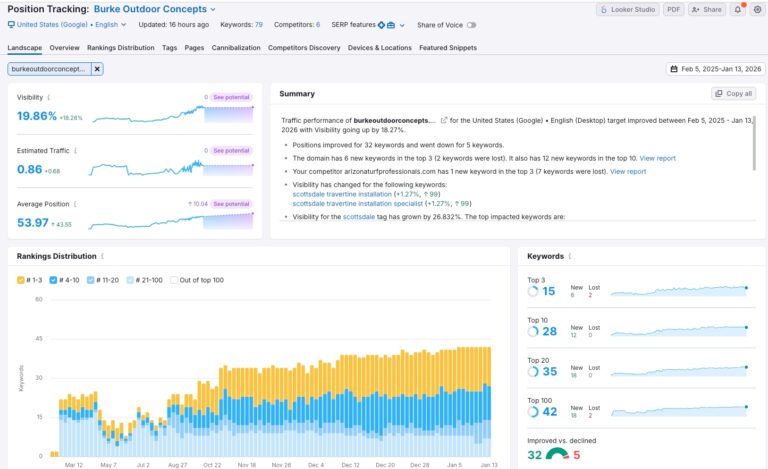The image size is (768, 469).
Task: Open Rankings Distribution tab
Action: pyautogui.click(x=120, y=47)
